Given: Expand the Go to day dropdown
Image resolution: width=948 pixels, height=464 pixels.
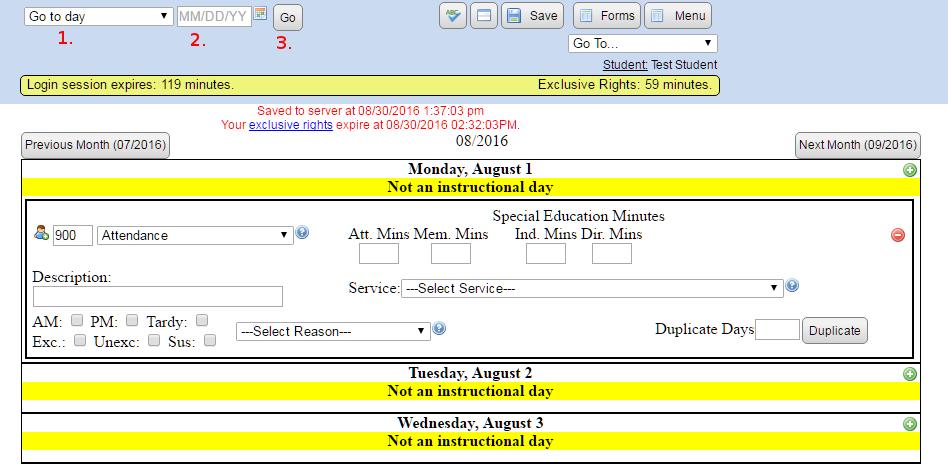Looking at the screenshot, I should 98,17.
